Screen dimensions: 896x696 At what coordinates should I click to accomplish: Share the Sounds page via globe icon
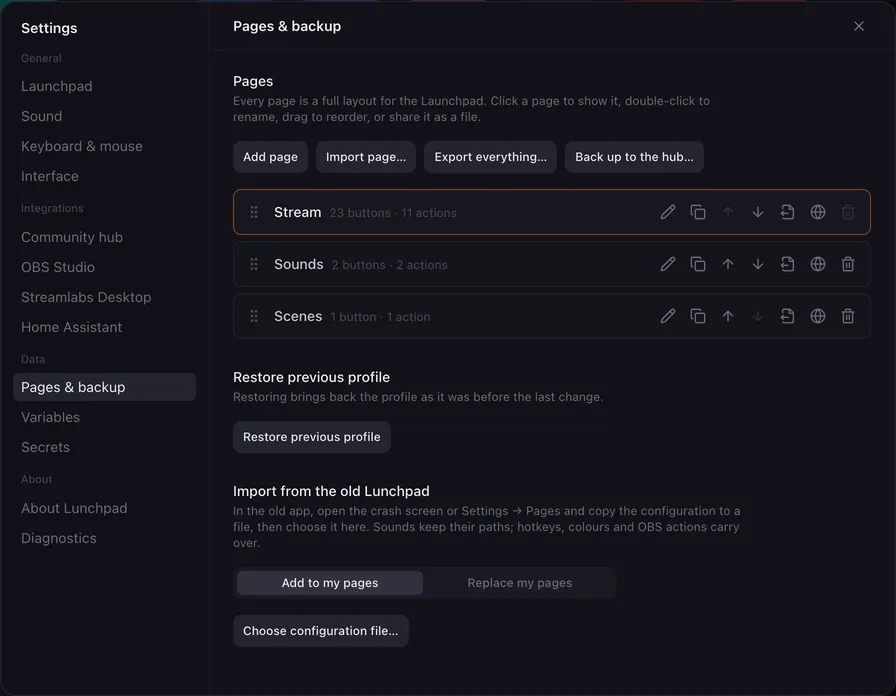[818, 264]
